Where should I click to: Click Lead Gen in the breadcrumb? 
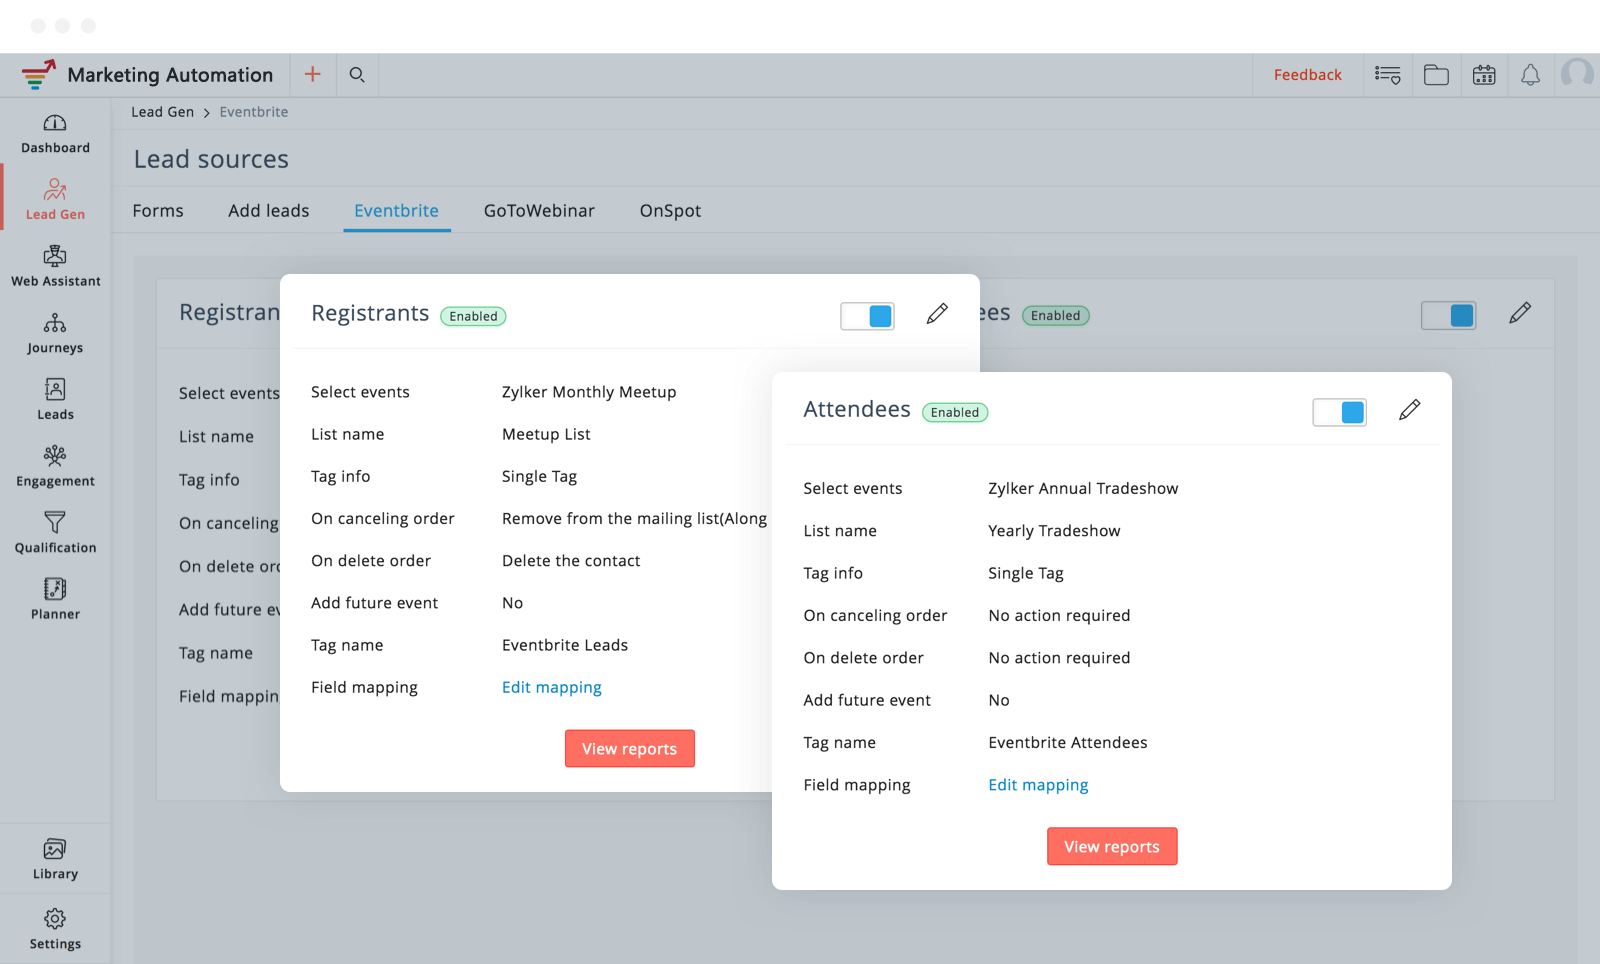[x=162, y=112]
